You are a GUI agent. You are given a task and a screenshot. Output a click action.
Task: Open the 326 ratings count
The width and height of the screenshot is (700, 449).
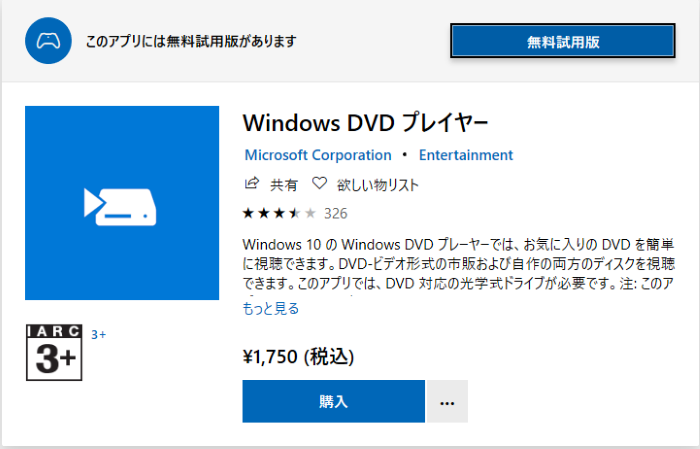click(x=336, y=213)
